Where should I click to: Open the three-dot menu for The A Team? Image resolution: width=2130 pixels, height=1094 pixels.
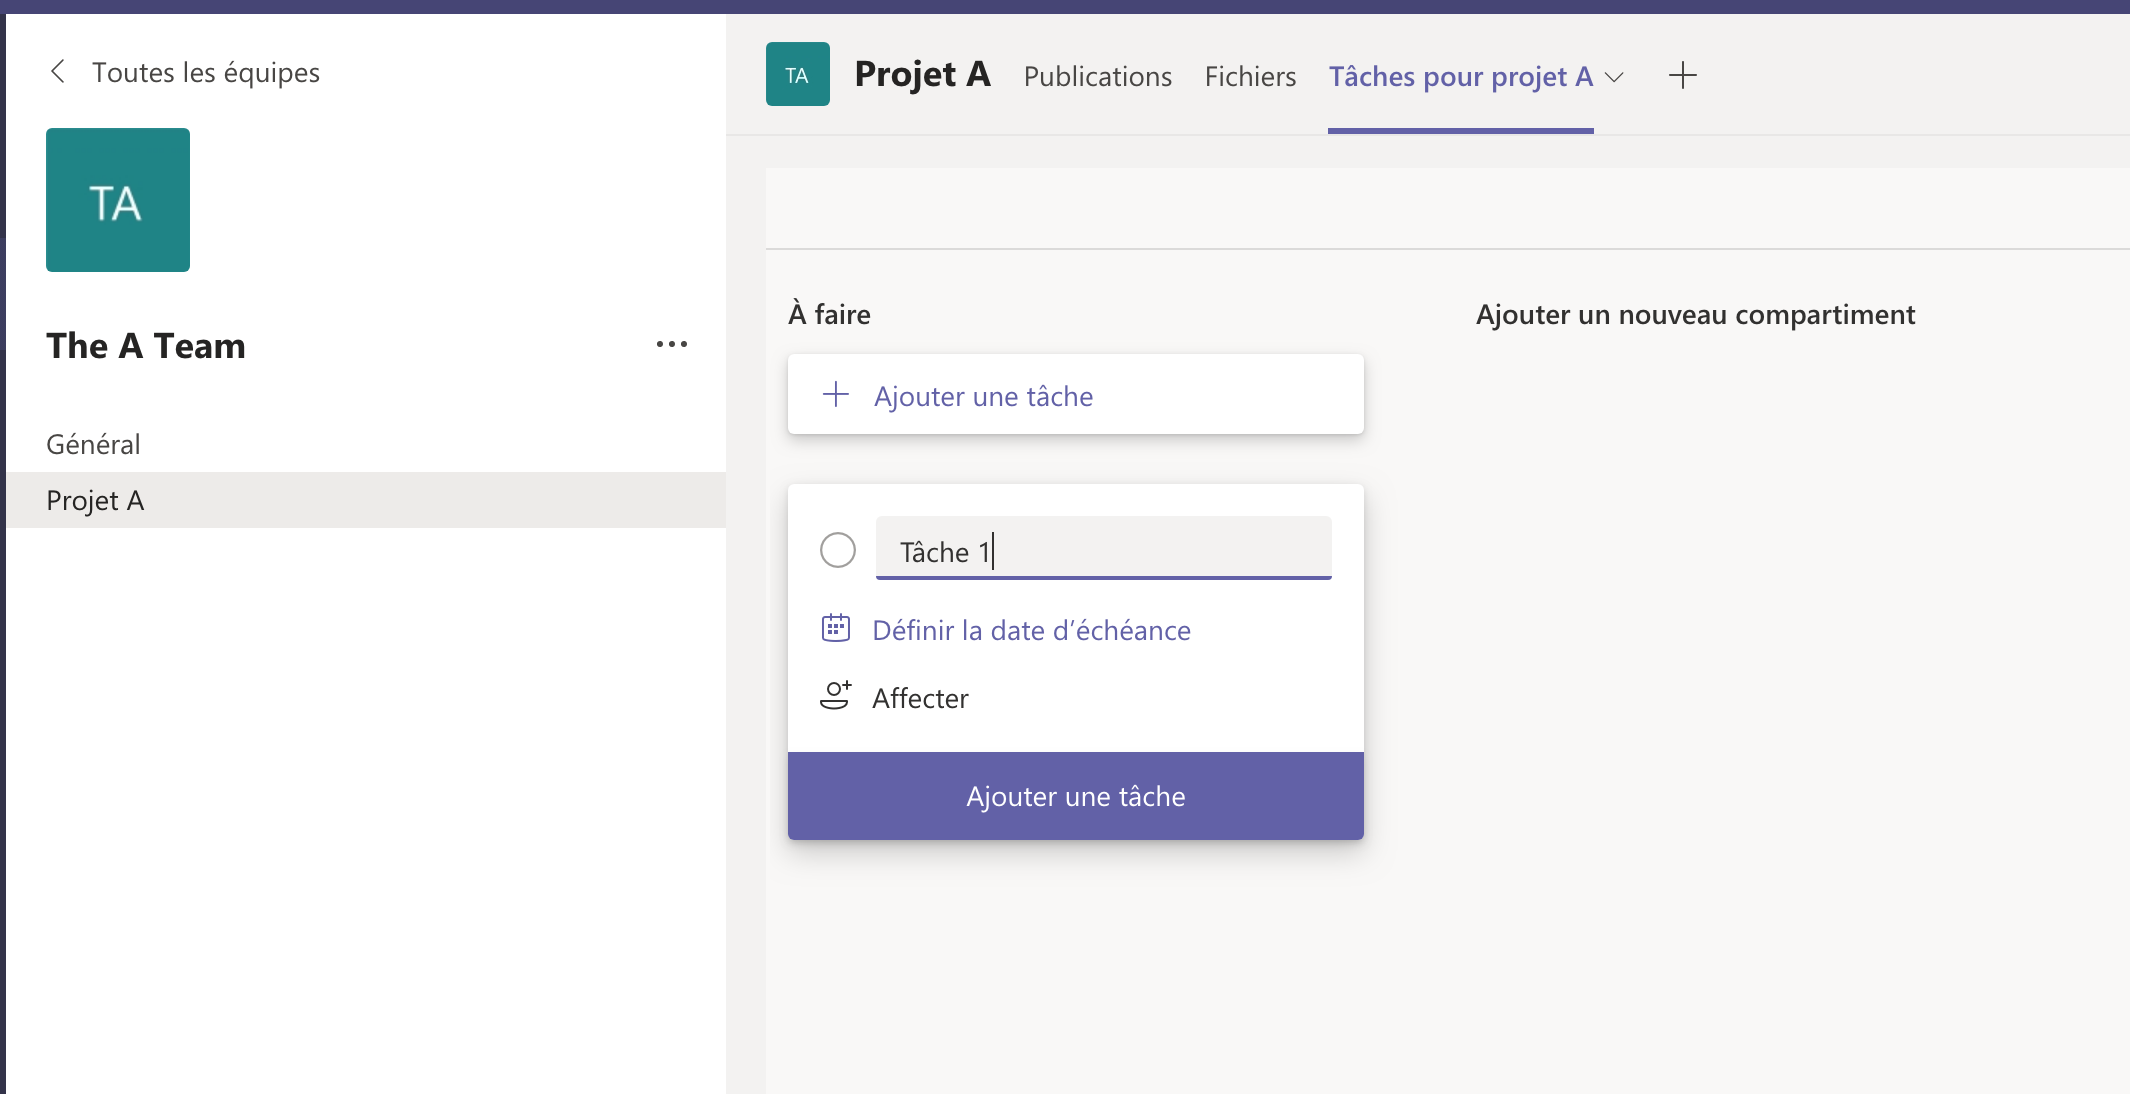[x=671, y=345]
